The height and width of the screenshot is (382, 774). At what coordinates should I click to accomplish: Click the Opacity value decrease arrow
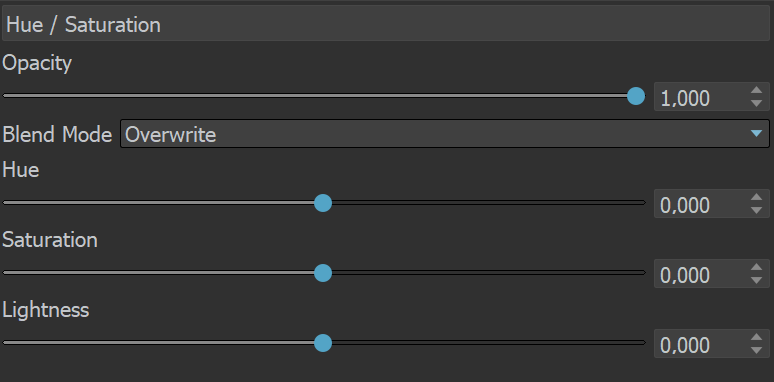point(756,103)
